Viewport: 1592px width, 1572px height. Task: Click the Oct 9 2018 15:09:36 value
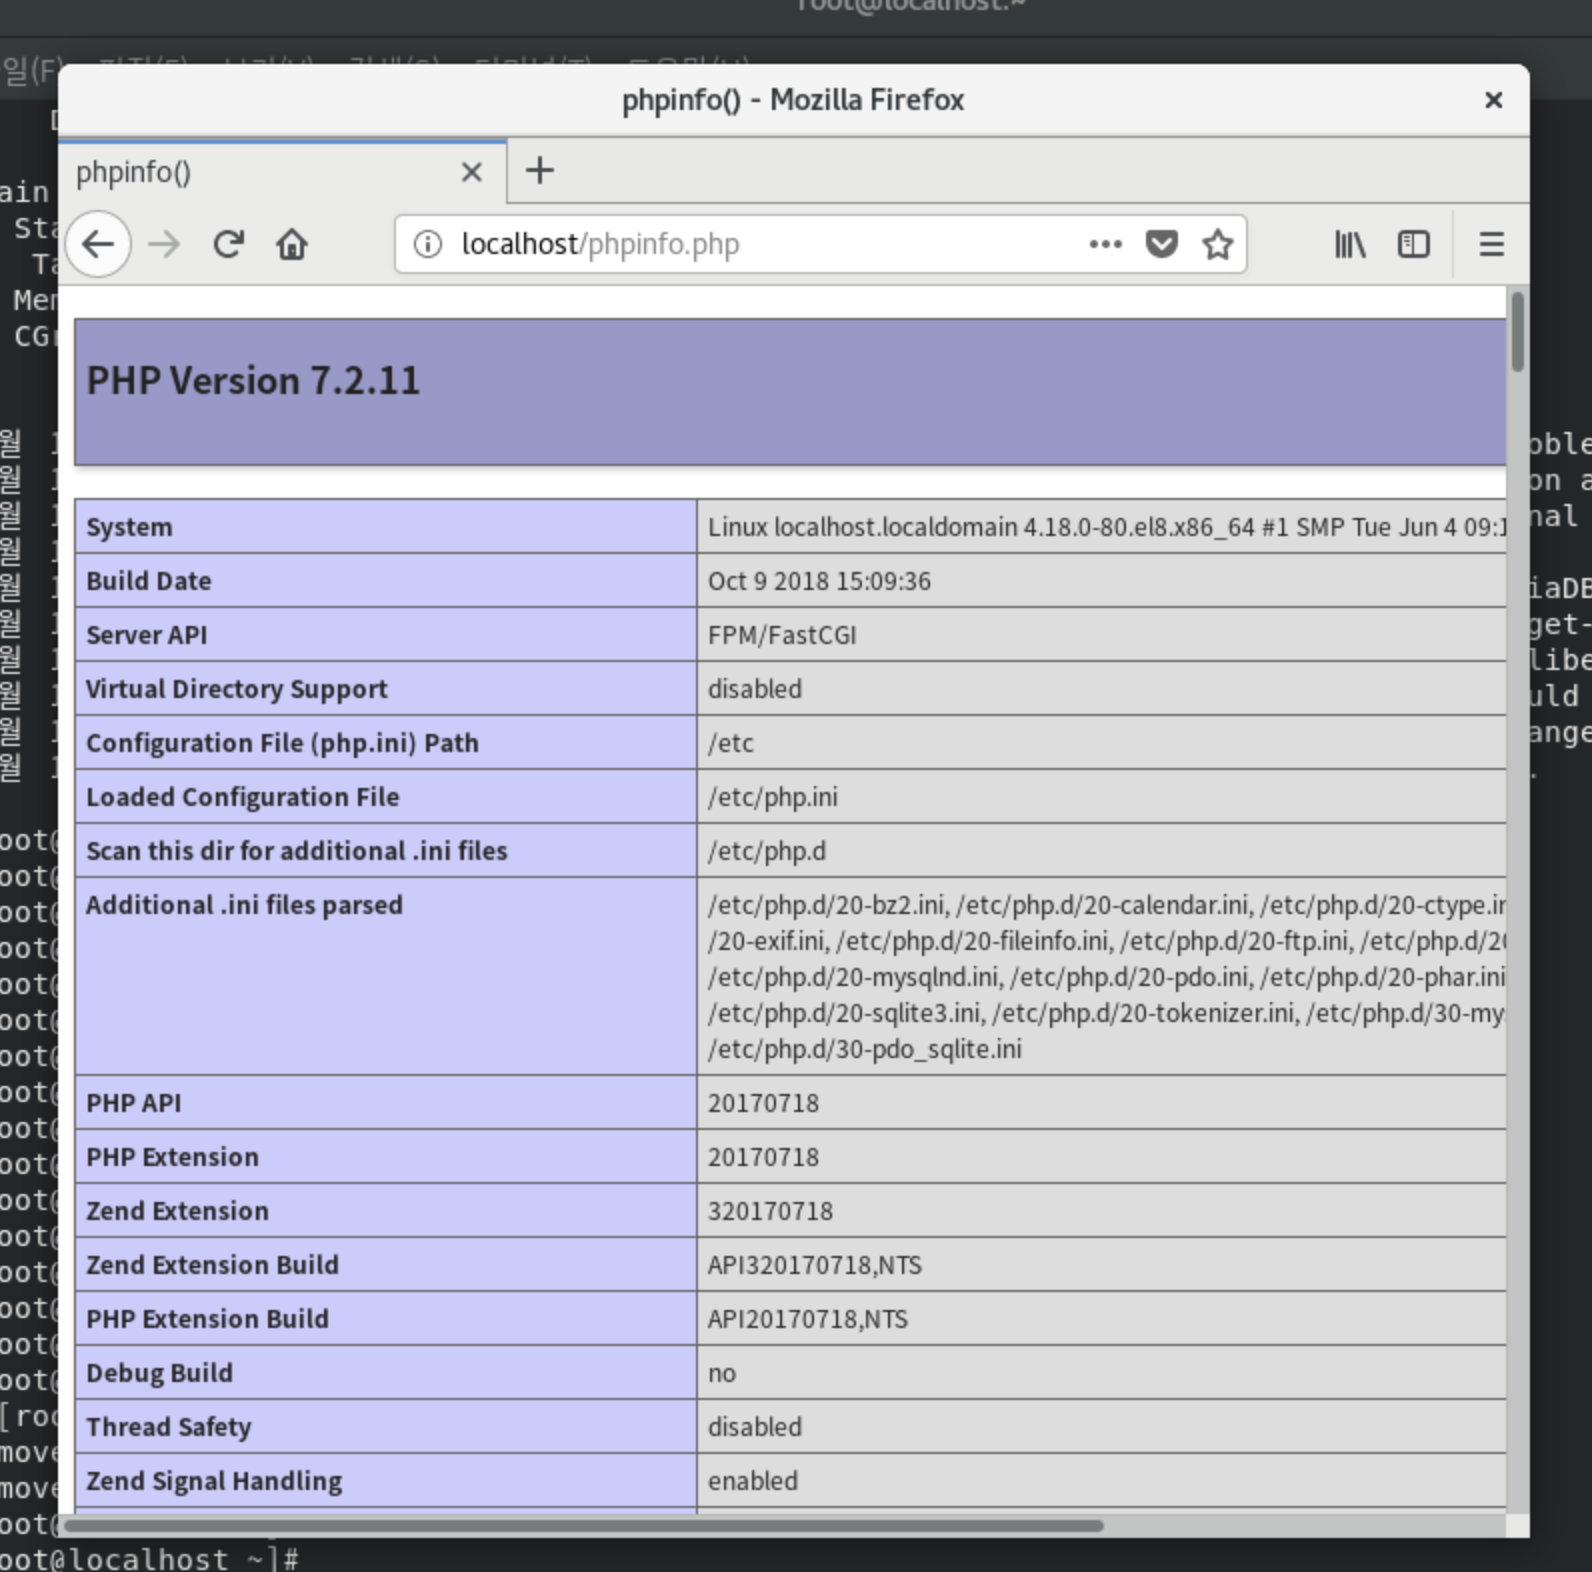819,581
